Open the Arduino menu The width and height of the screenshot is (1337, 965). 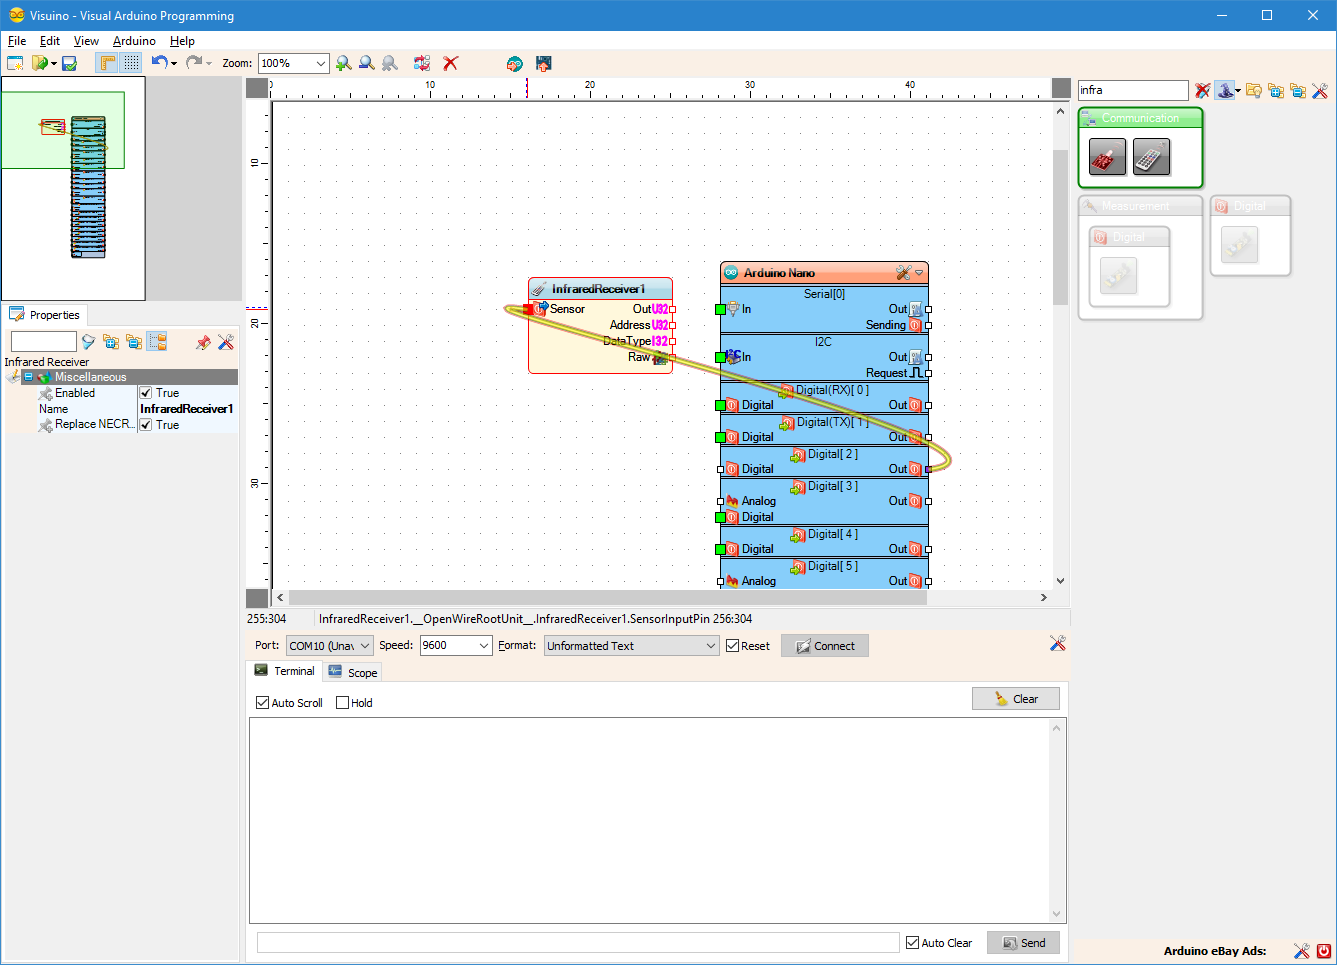(x=134, y=41)
